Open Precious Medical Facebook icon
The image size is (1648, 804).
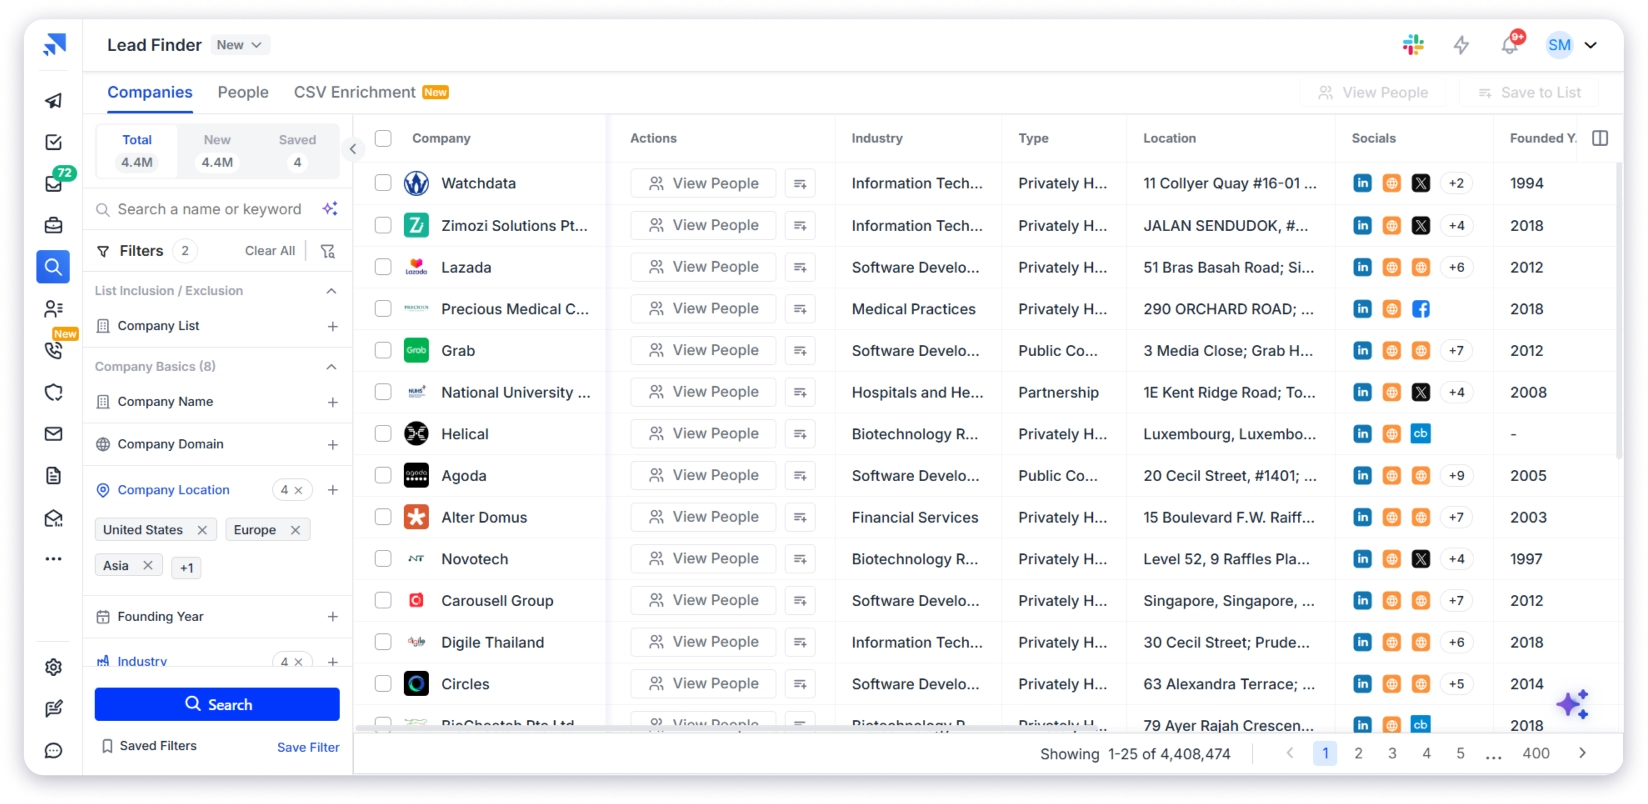point(1420,309)
